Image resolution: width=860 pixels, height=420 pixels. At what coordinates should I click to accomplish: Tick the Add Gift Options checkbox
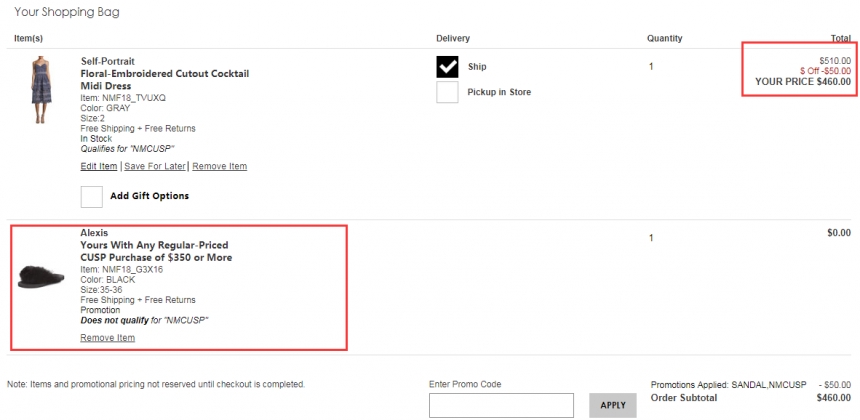[92, 196]
